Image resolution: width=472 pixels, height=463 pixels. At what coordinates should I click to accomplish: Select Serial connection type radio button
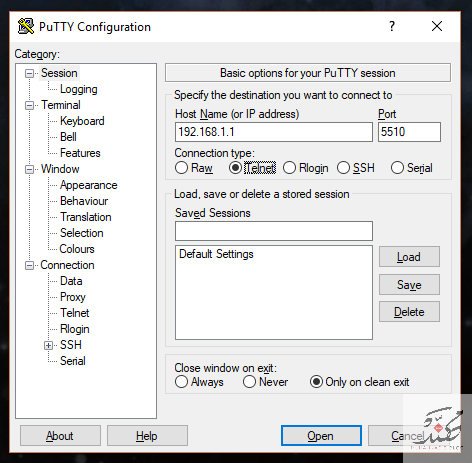[x=397, y=168]
